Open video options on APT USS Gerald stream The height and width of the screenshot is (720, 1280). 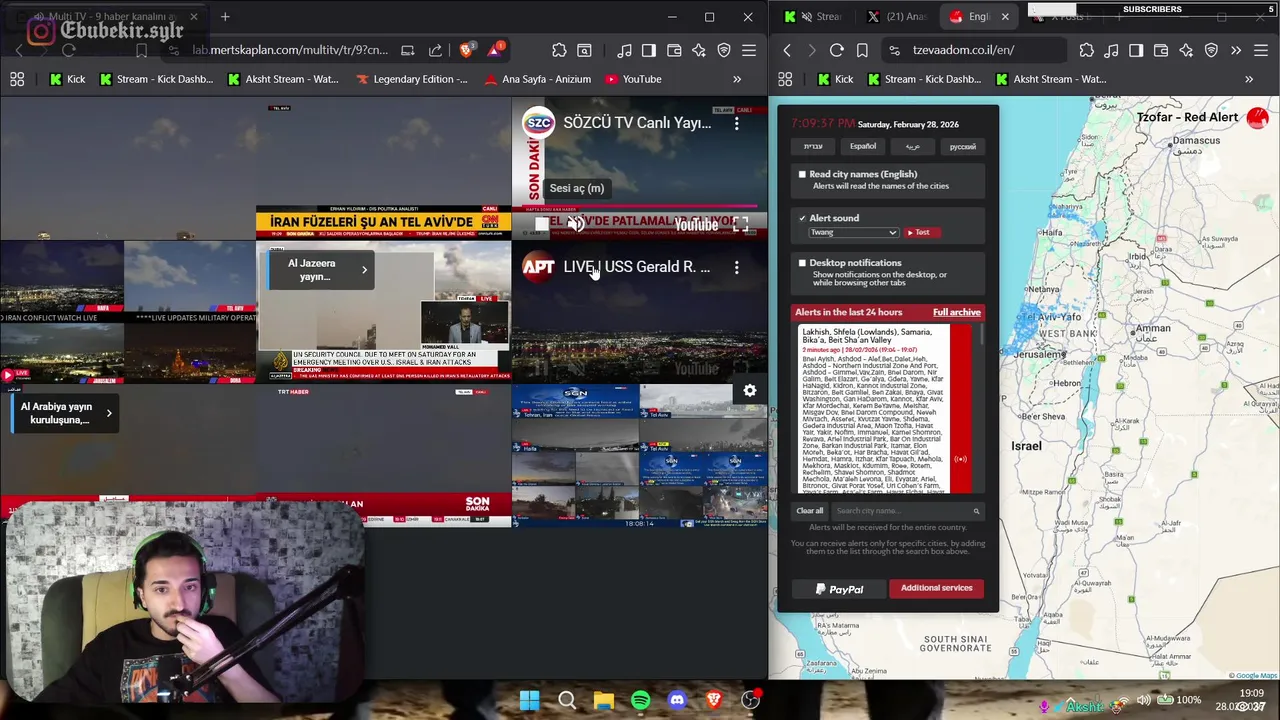tap(737, 267)
